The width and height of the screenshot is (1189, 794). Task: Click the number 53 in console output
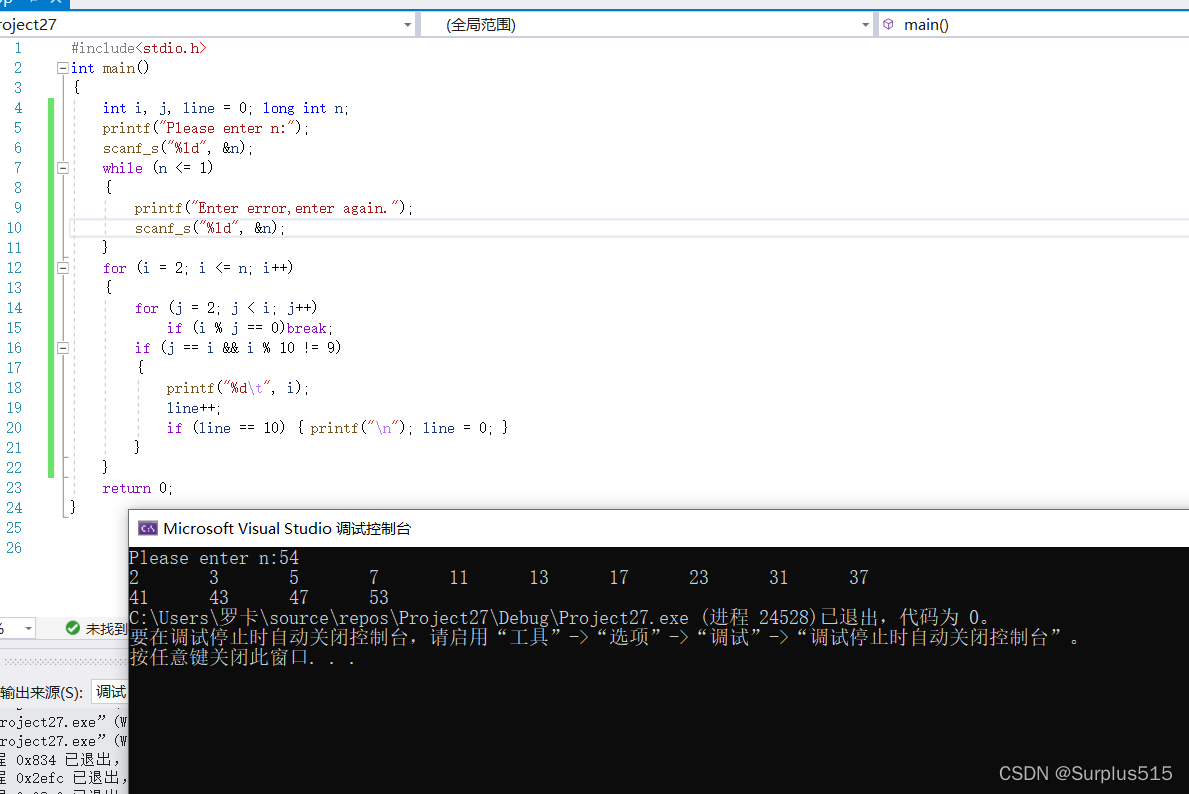379,597
